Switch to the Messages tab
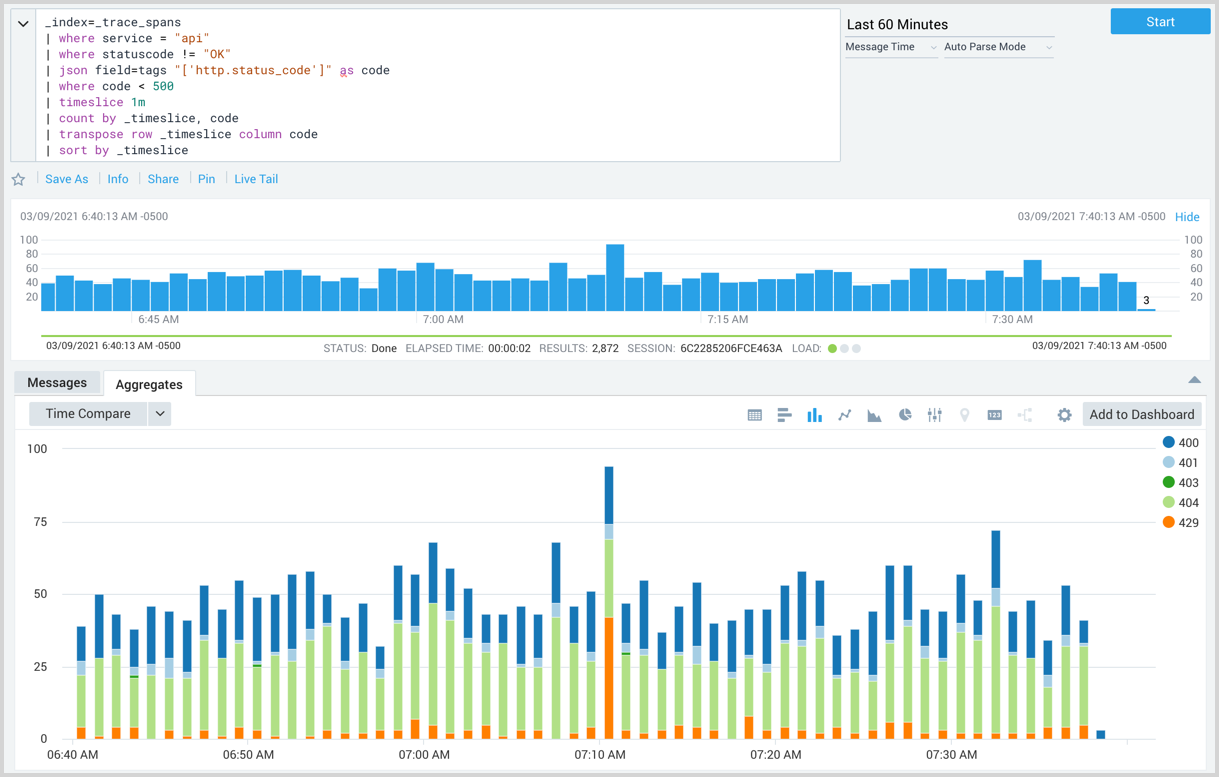 pyautogui.click(x=57, y=382)
